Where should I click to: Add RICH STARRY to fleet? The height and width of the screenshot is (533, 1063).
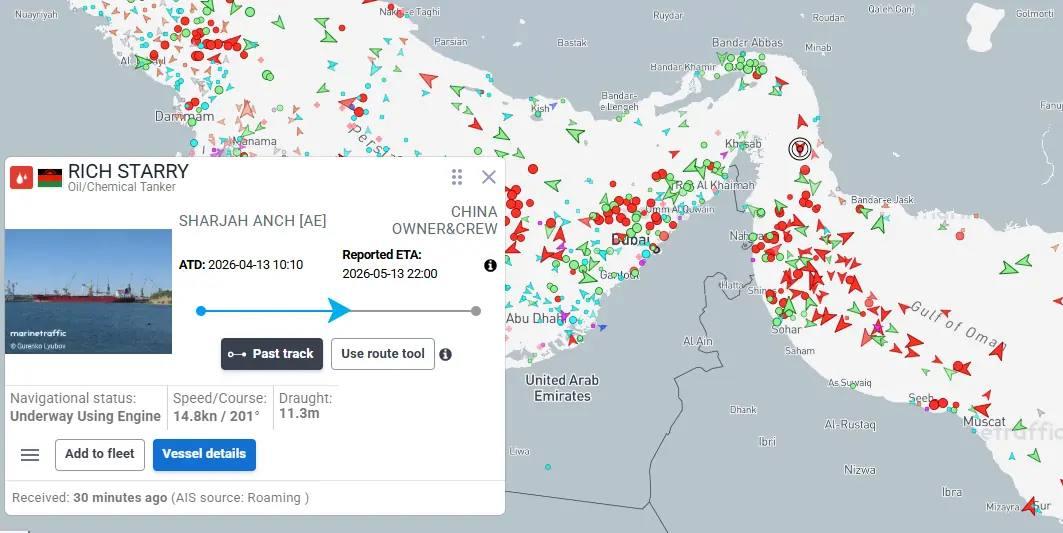[100, 454]
